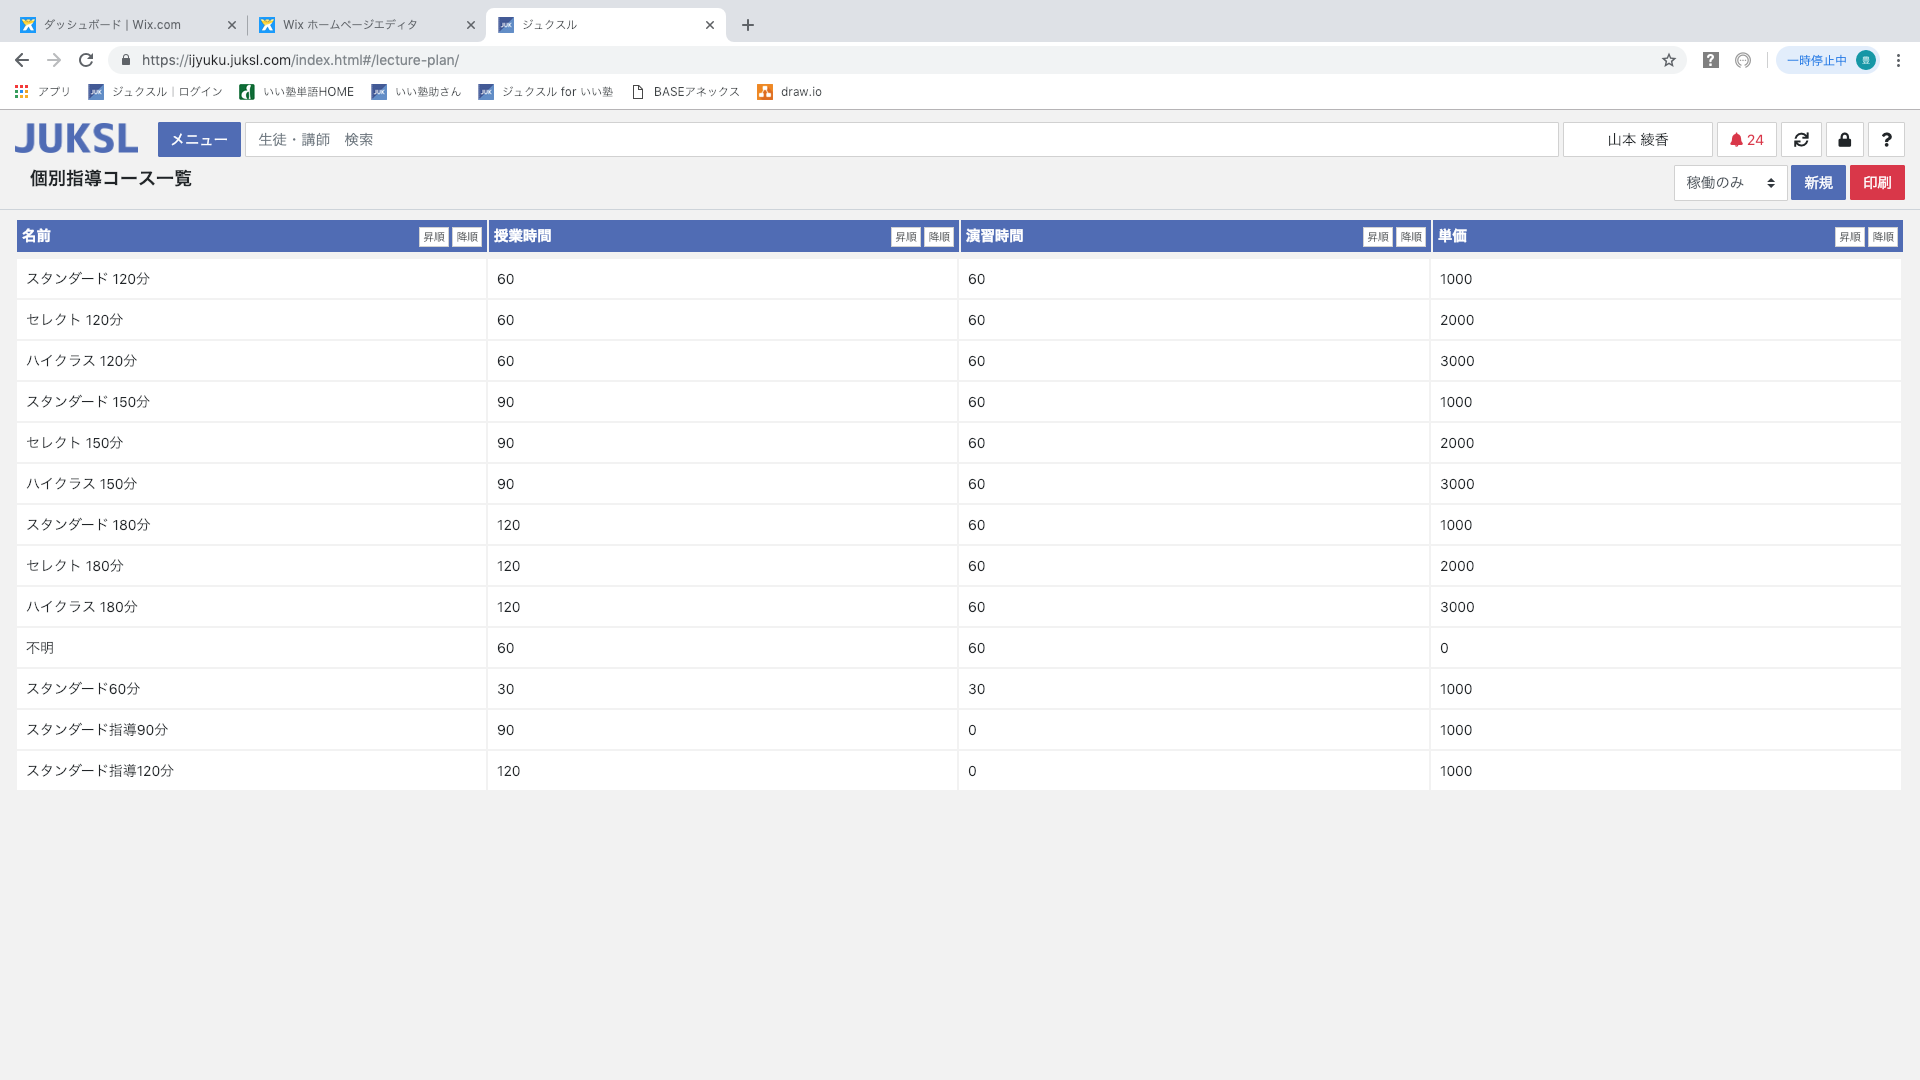1920x1080 pixels.
Task: Sort 名前 column ascending with 昇順
Action: pyautogui.click(x=434, y=237)
